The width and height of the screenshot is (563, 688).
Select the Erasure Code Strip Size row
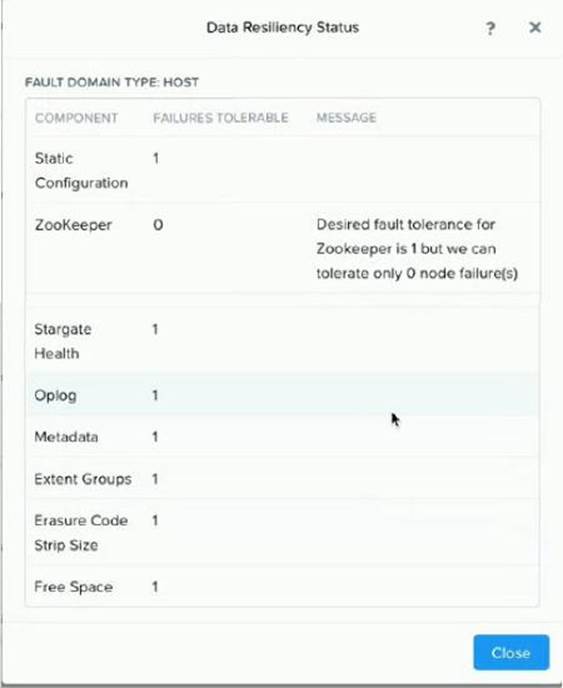coord(283,532)
